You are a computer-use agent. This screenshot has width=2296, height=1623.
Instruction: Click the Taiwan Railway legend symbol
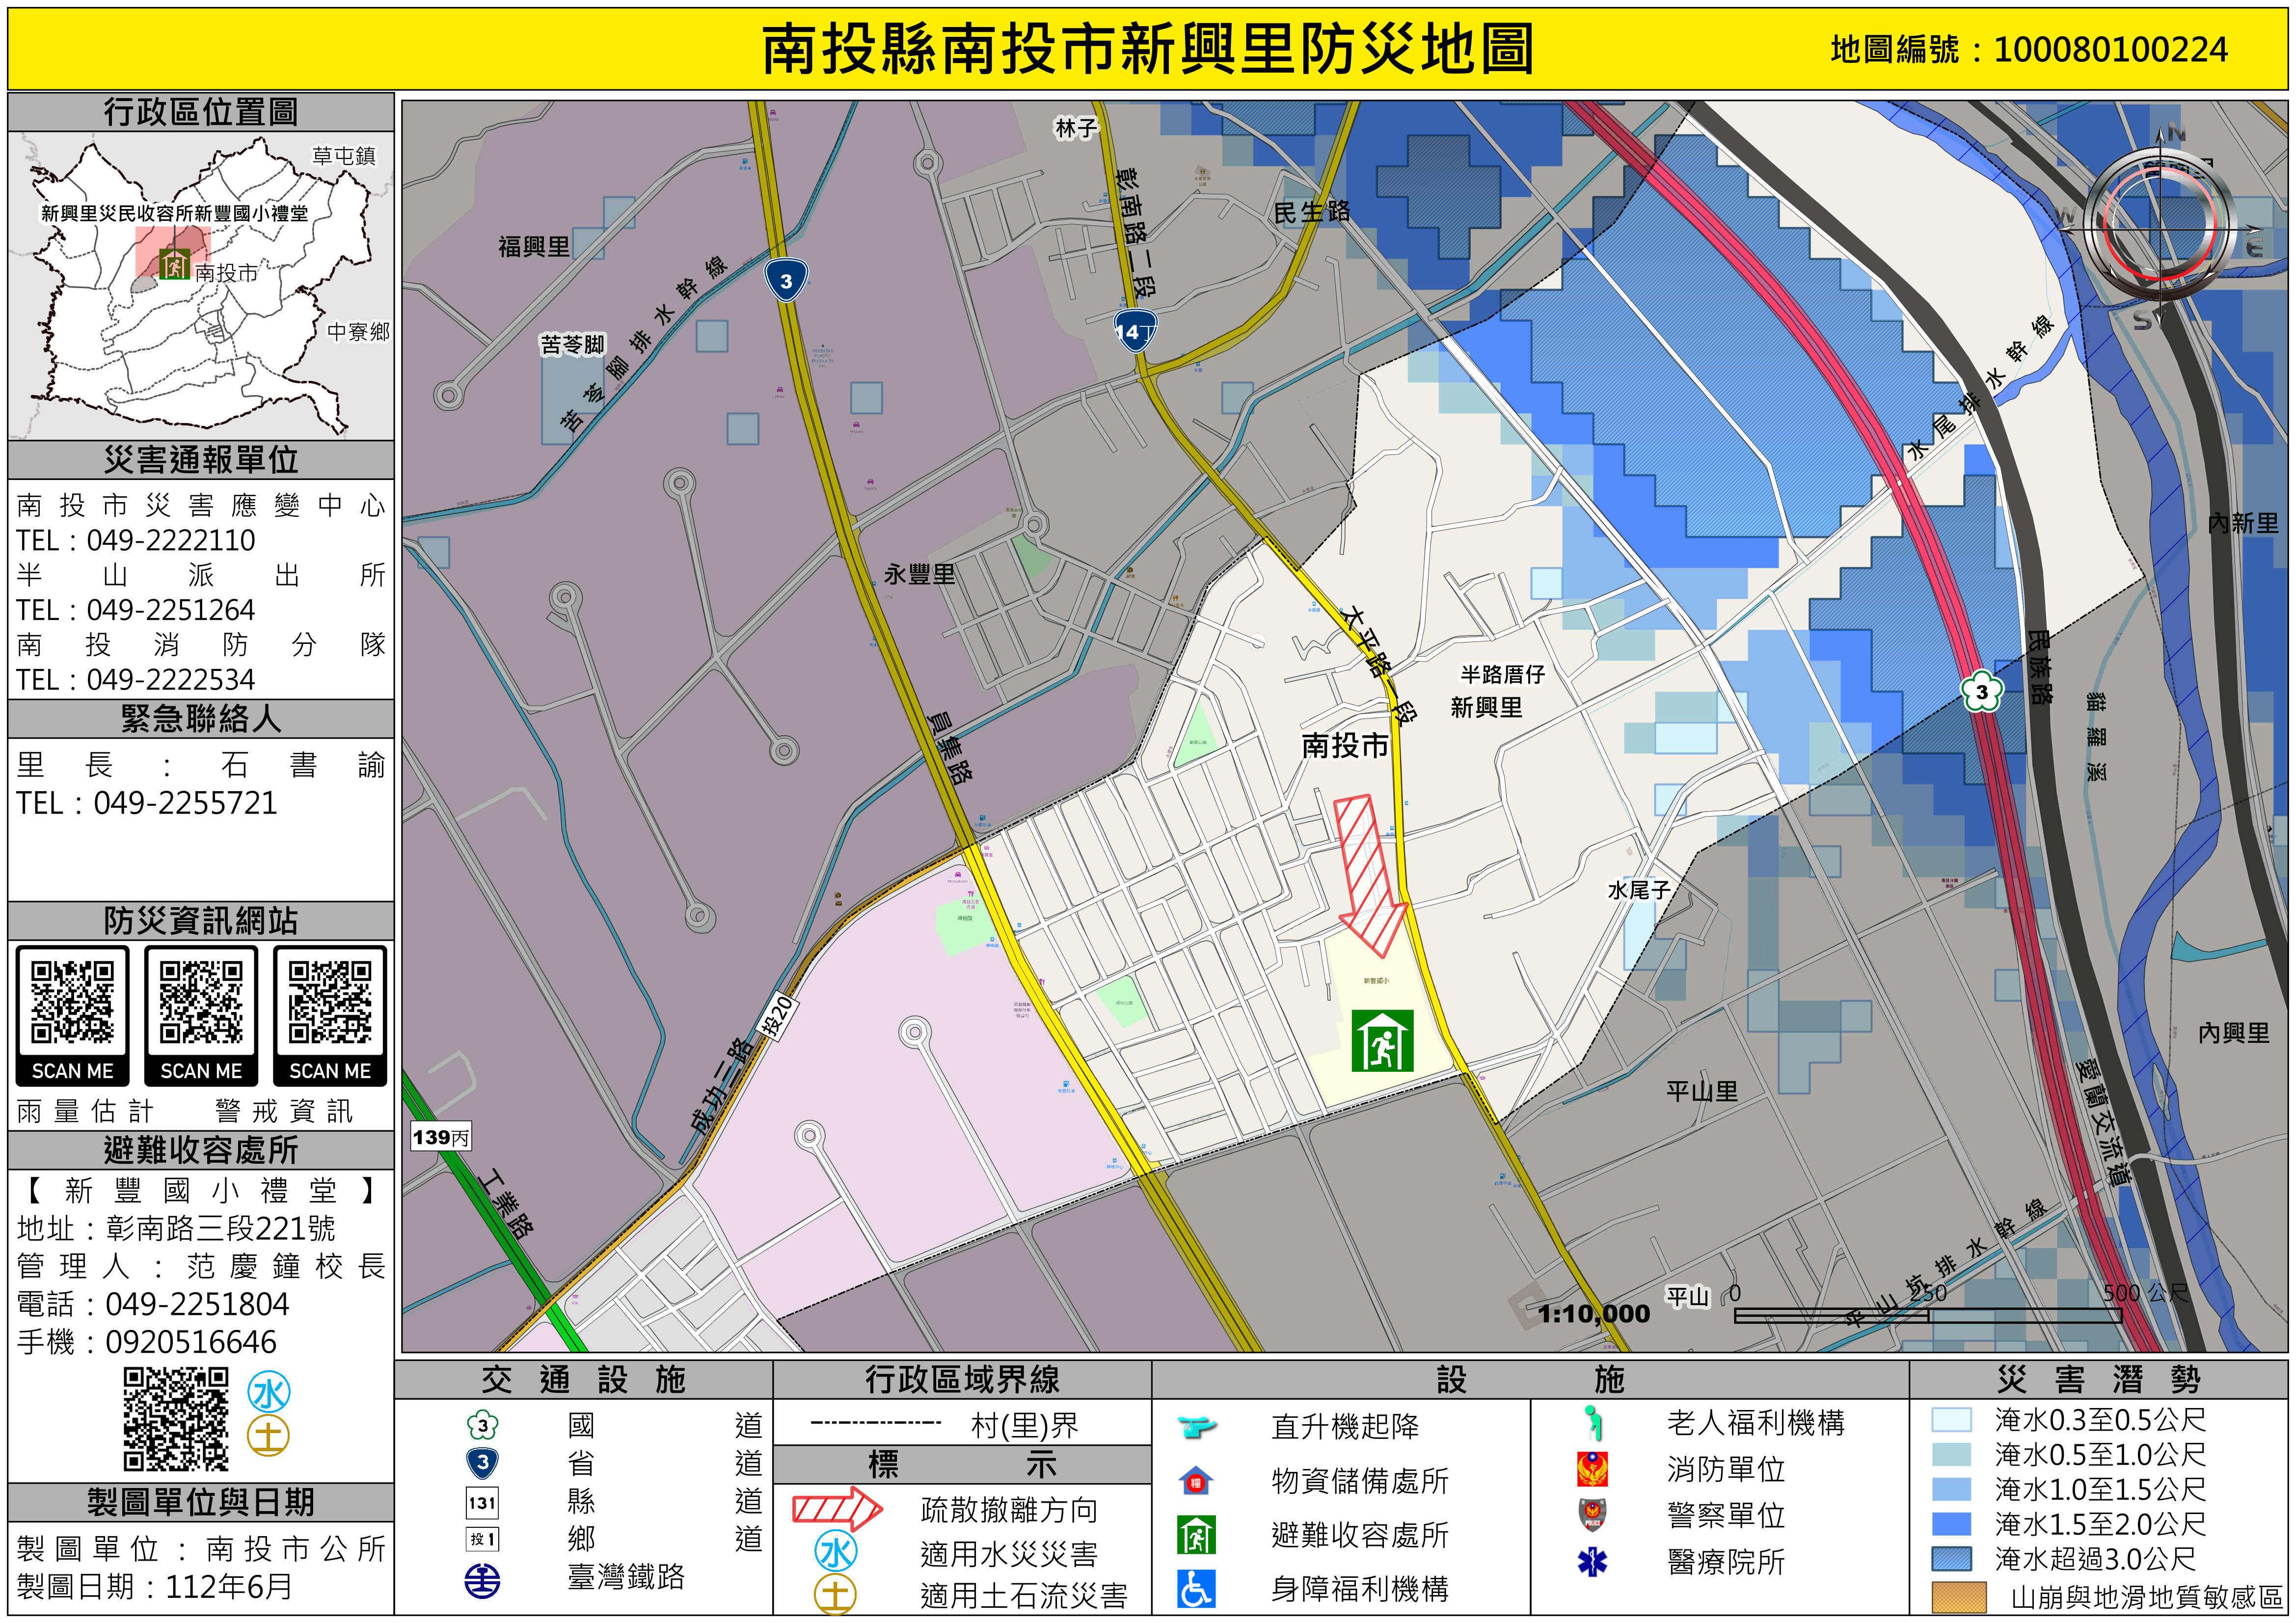tap(482, 1580)
